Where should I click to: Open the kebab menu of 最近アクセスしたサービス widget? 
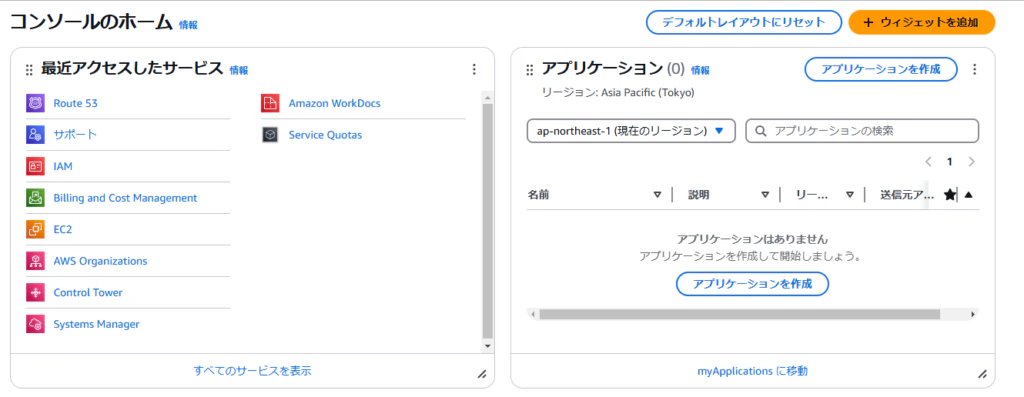pos(474,69)
